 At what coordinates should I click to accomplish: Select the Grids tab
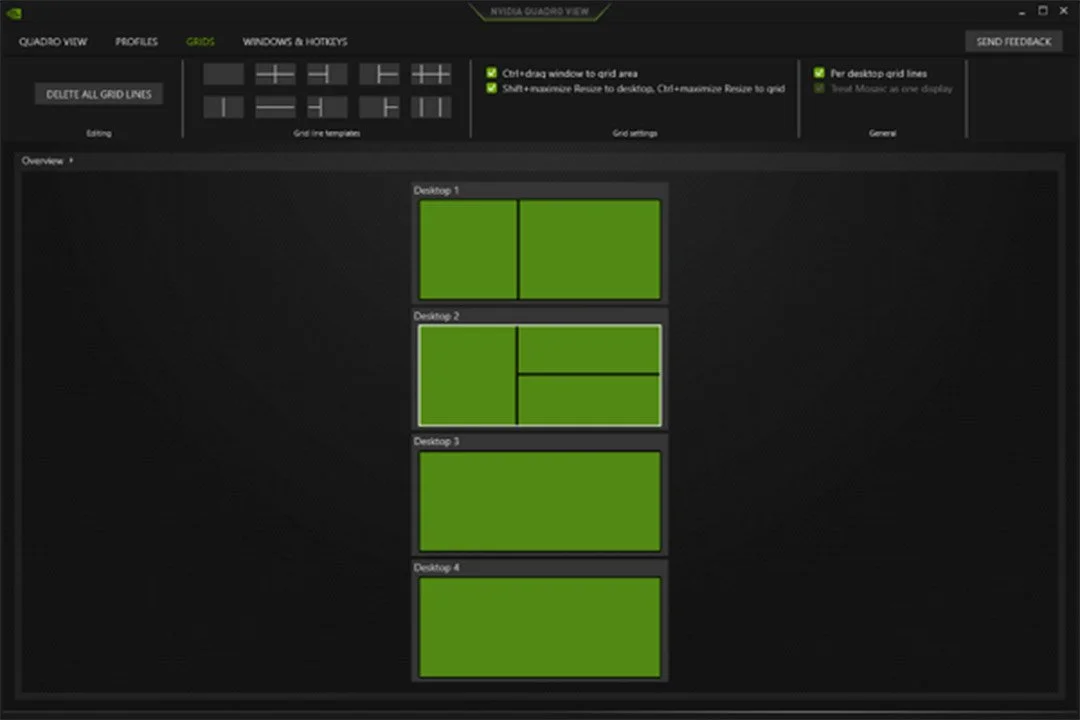(200, 41)
